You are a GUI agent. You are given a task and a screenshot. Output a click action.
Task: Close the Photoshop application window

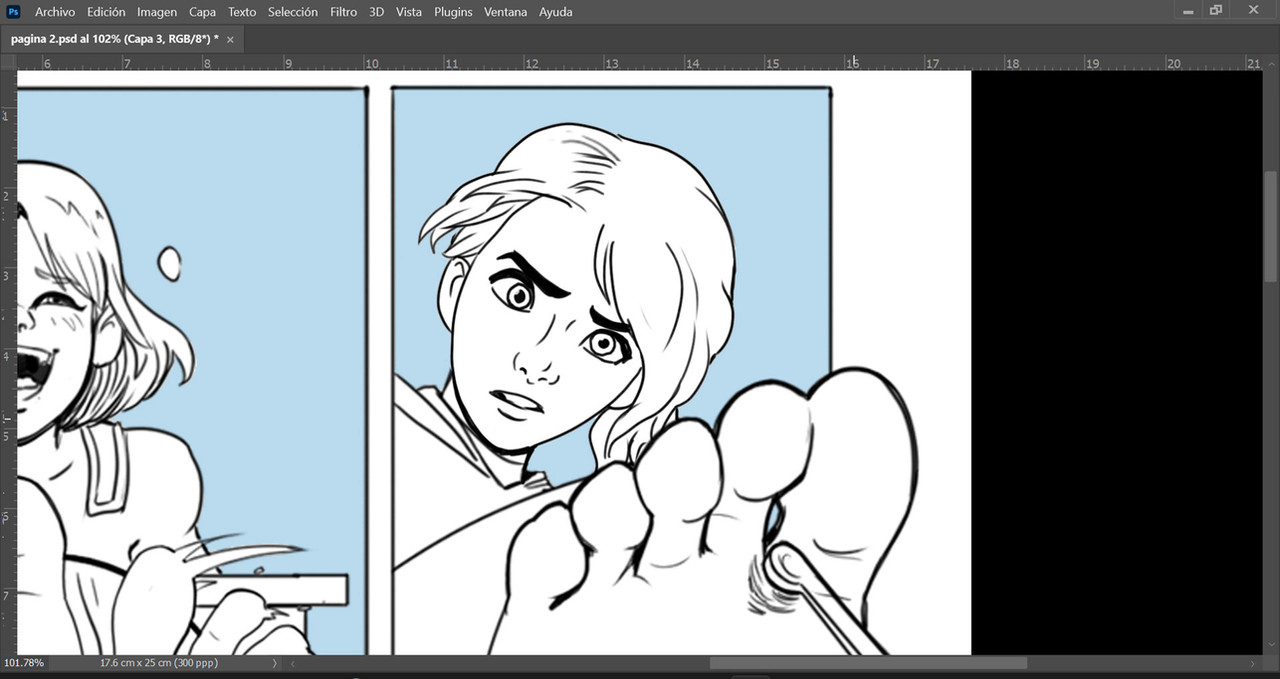click(1252, 11)
